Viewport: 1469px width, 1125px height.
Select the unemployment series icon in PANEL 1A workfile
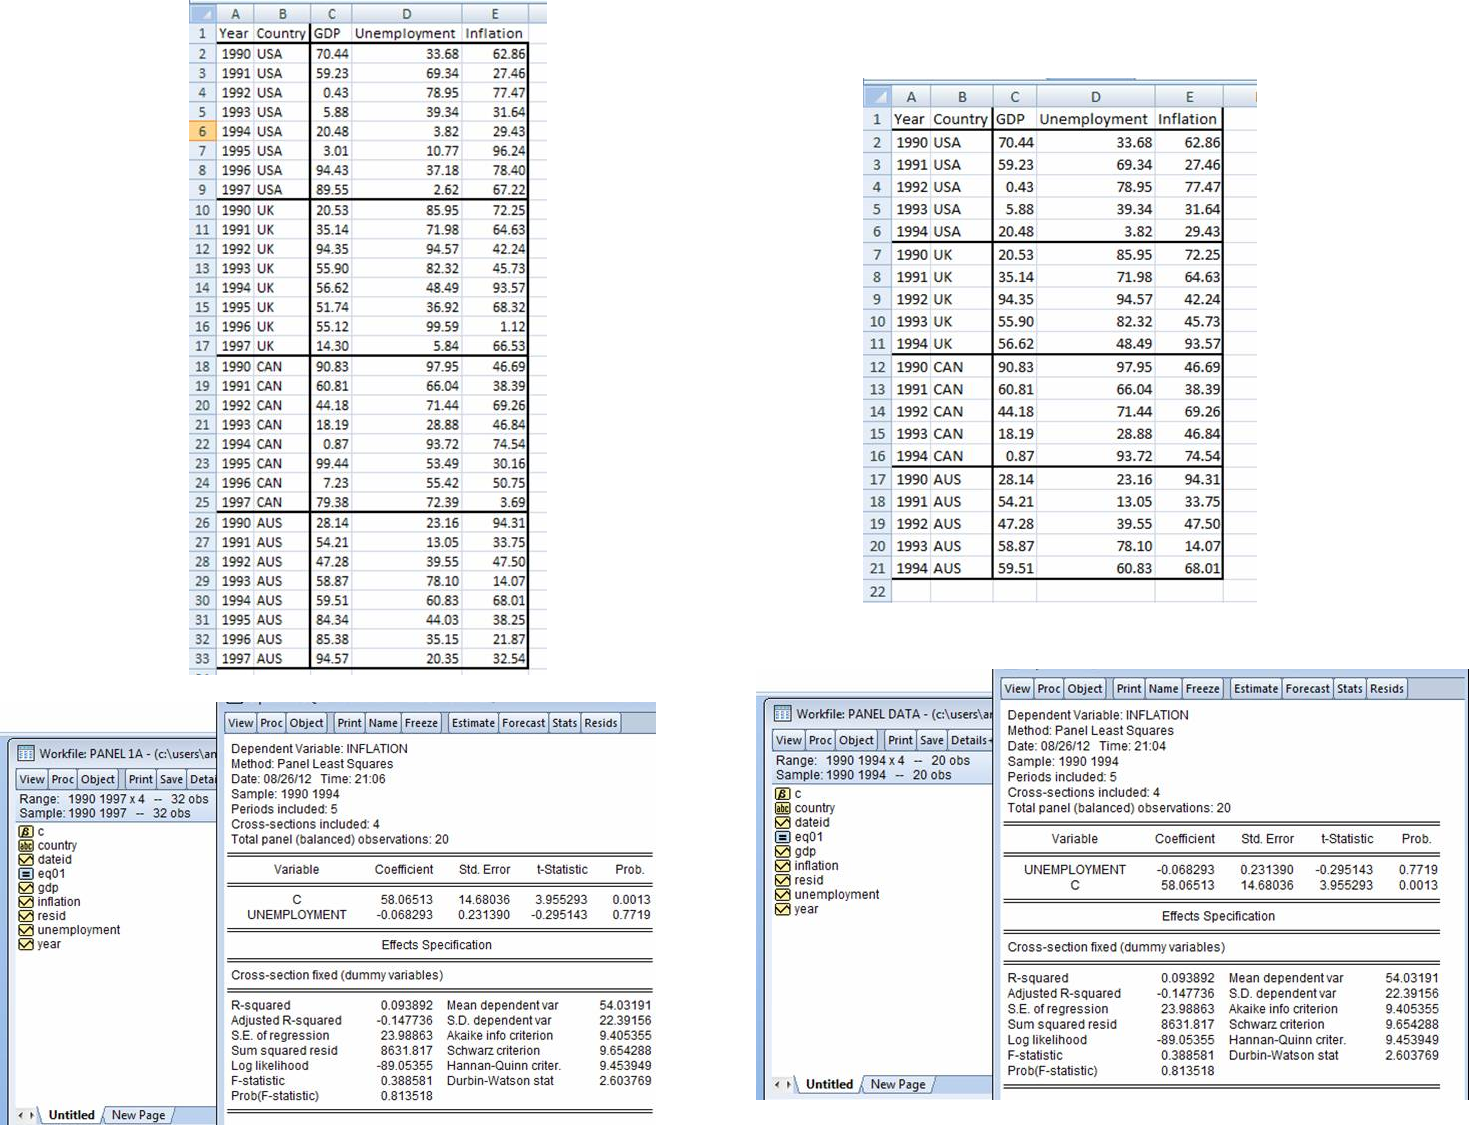click(26, 930)
